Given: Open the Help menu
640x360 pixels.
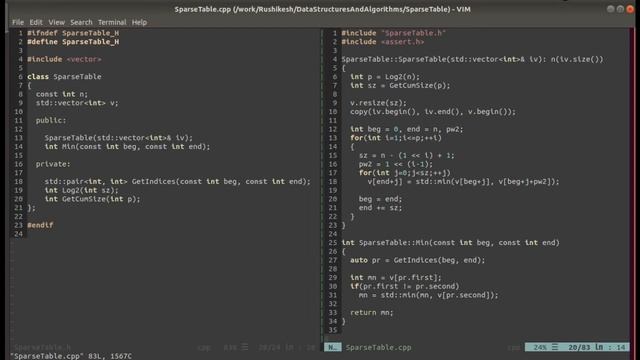Looking at the screenshot, I should pyautogui.click(x=139, y=22).
